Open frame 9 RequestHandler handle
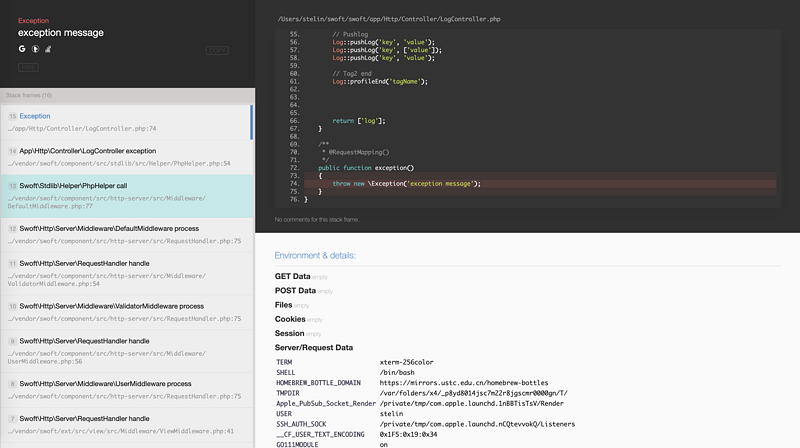The height and width of the screenshot is (448, 800). point(127,351)
